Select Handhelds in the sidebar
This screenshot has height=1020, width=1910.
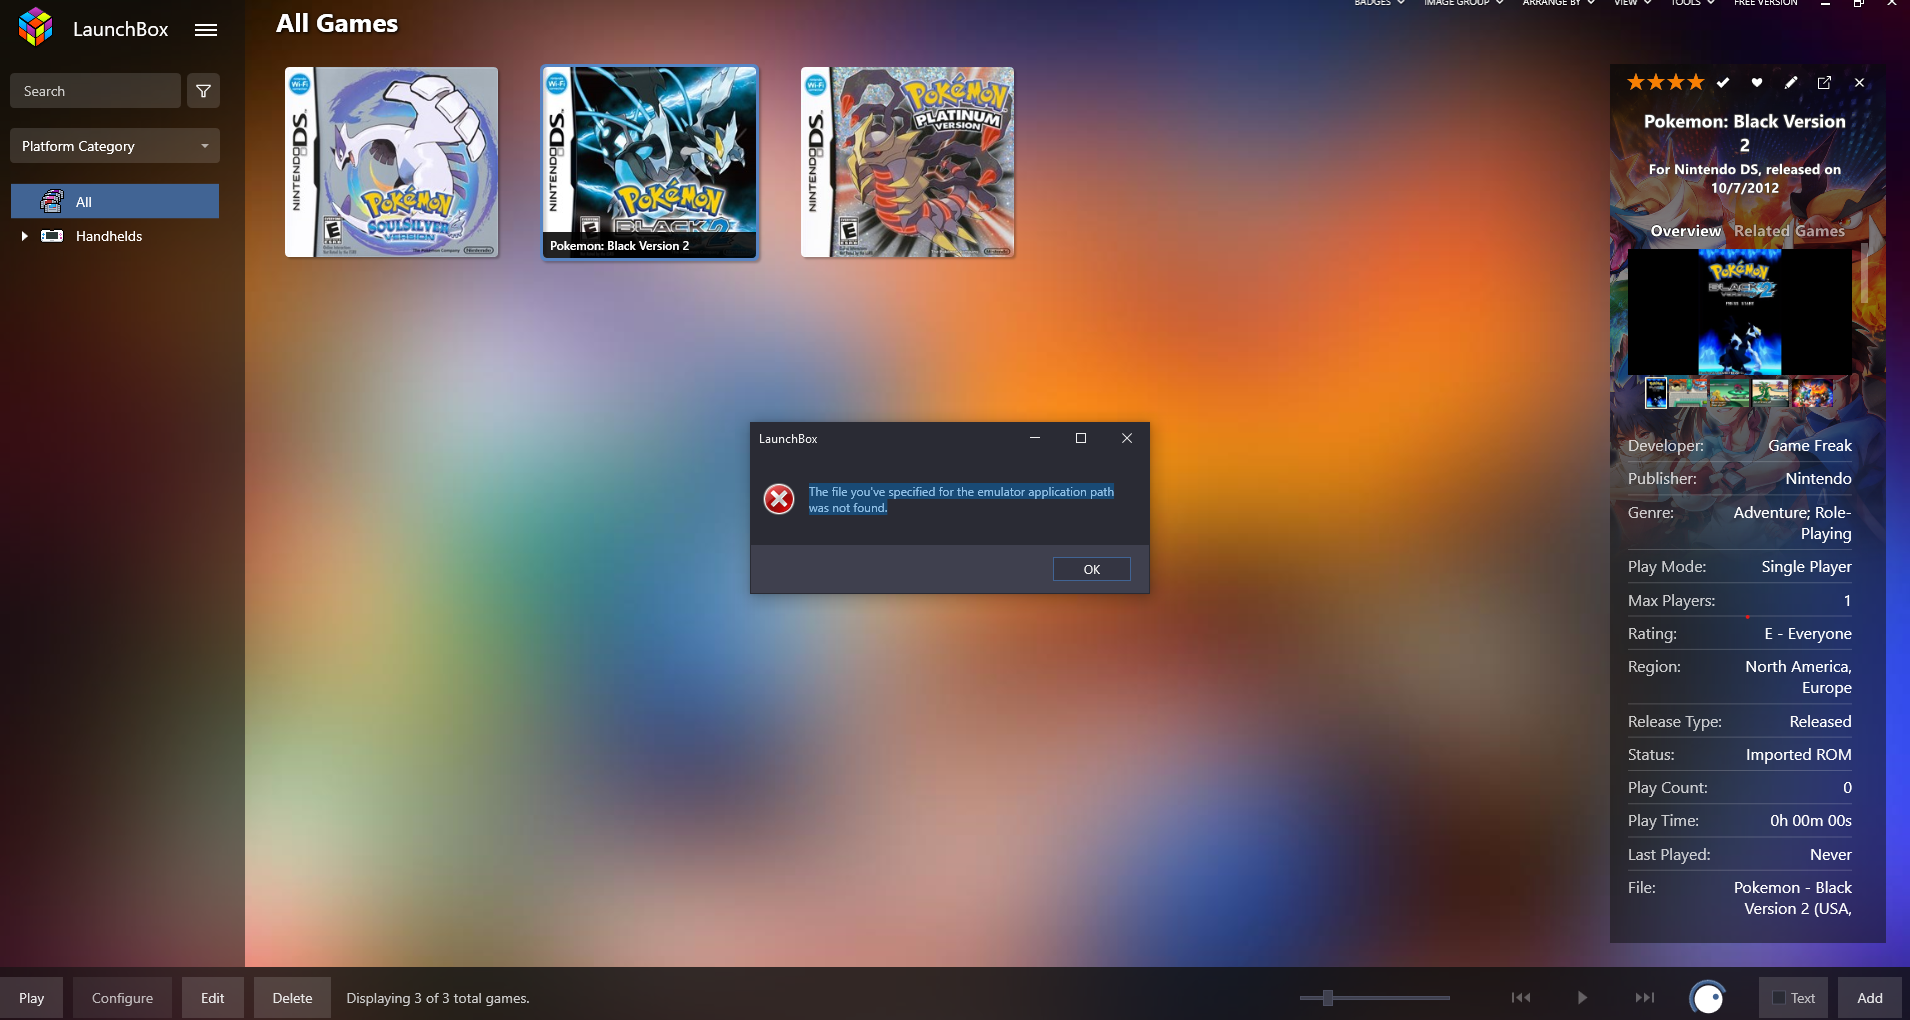(109, 236)
